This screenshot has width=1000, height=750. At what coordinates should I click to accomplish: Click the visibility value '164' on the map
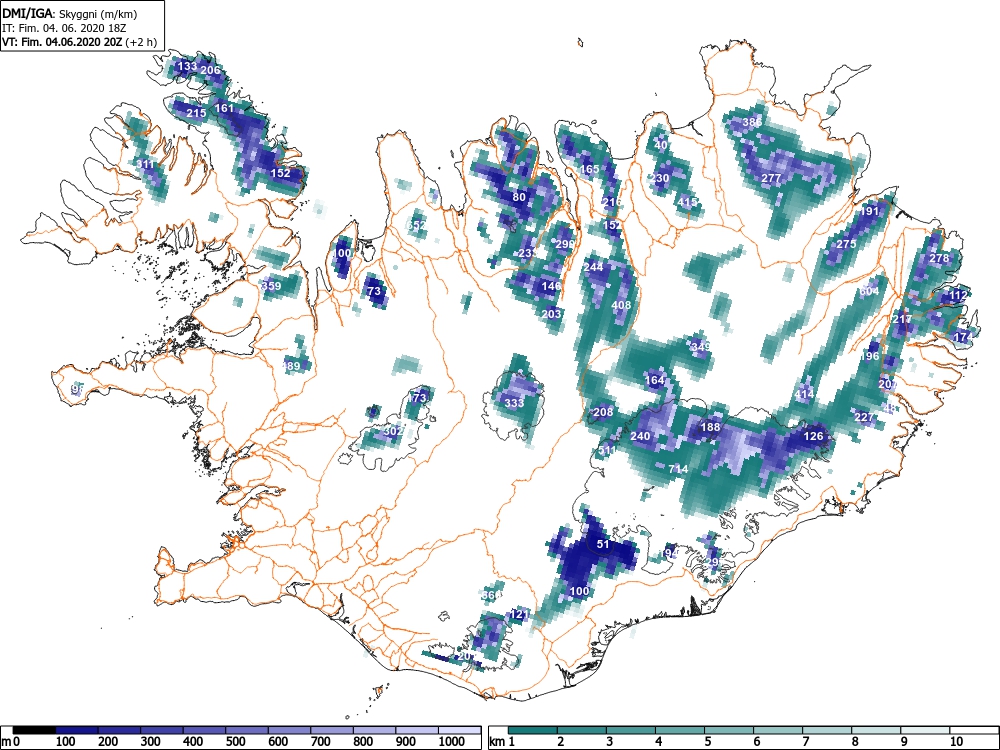(654, 380)
